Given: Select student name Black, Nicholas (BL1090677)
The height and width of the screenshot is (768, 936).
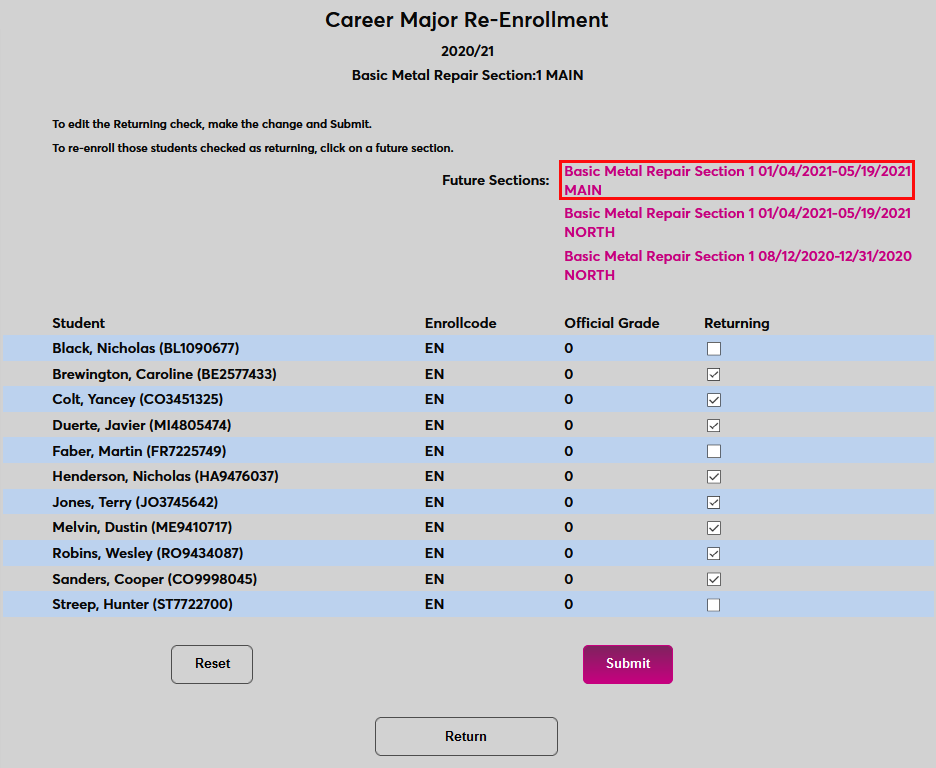Looking at the screenshot, I should tap(146, 348).
